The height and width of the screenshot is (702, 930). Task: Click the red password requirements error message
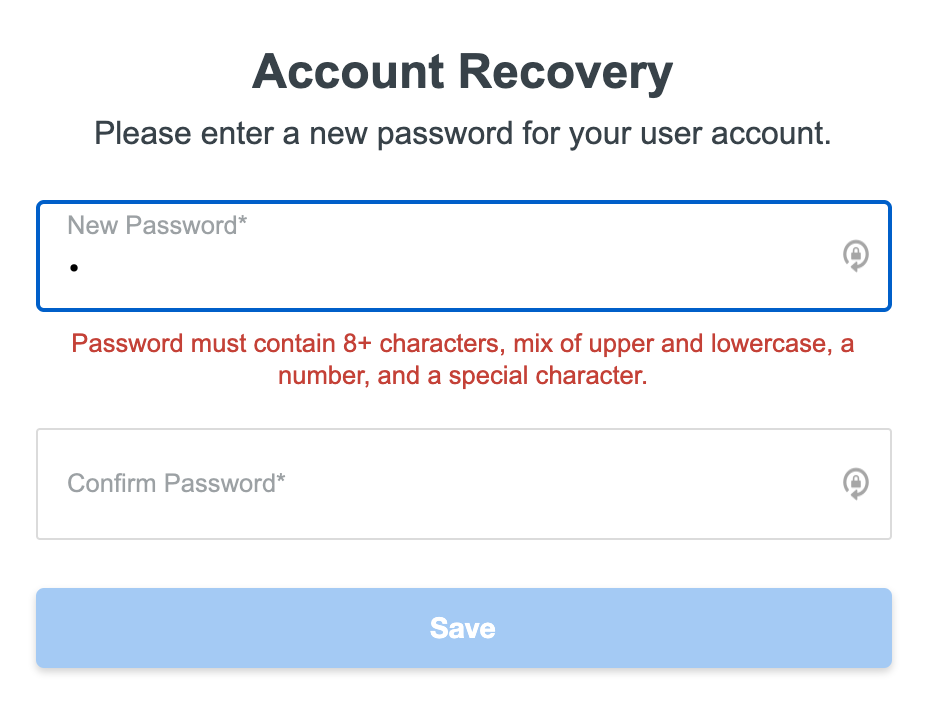[463, 359]
